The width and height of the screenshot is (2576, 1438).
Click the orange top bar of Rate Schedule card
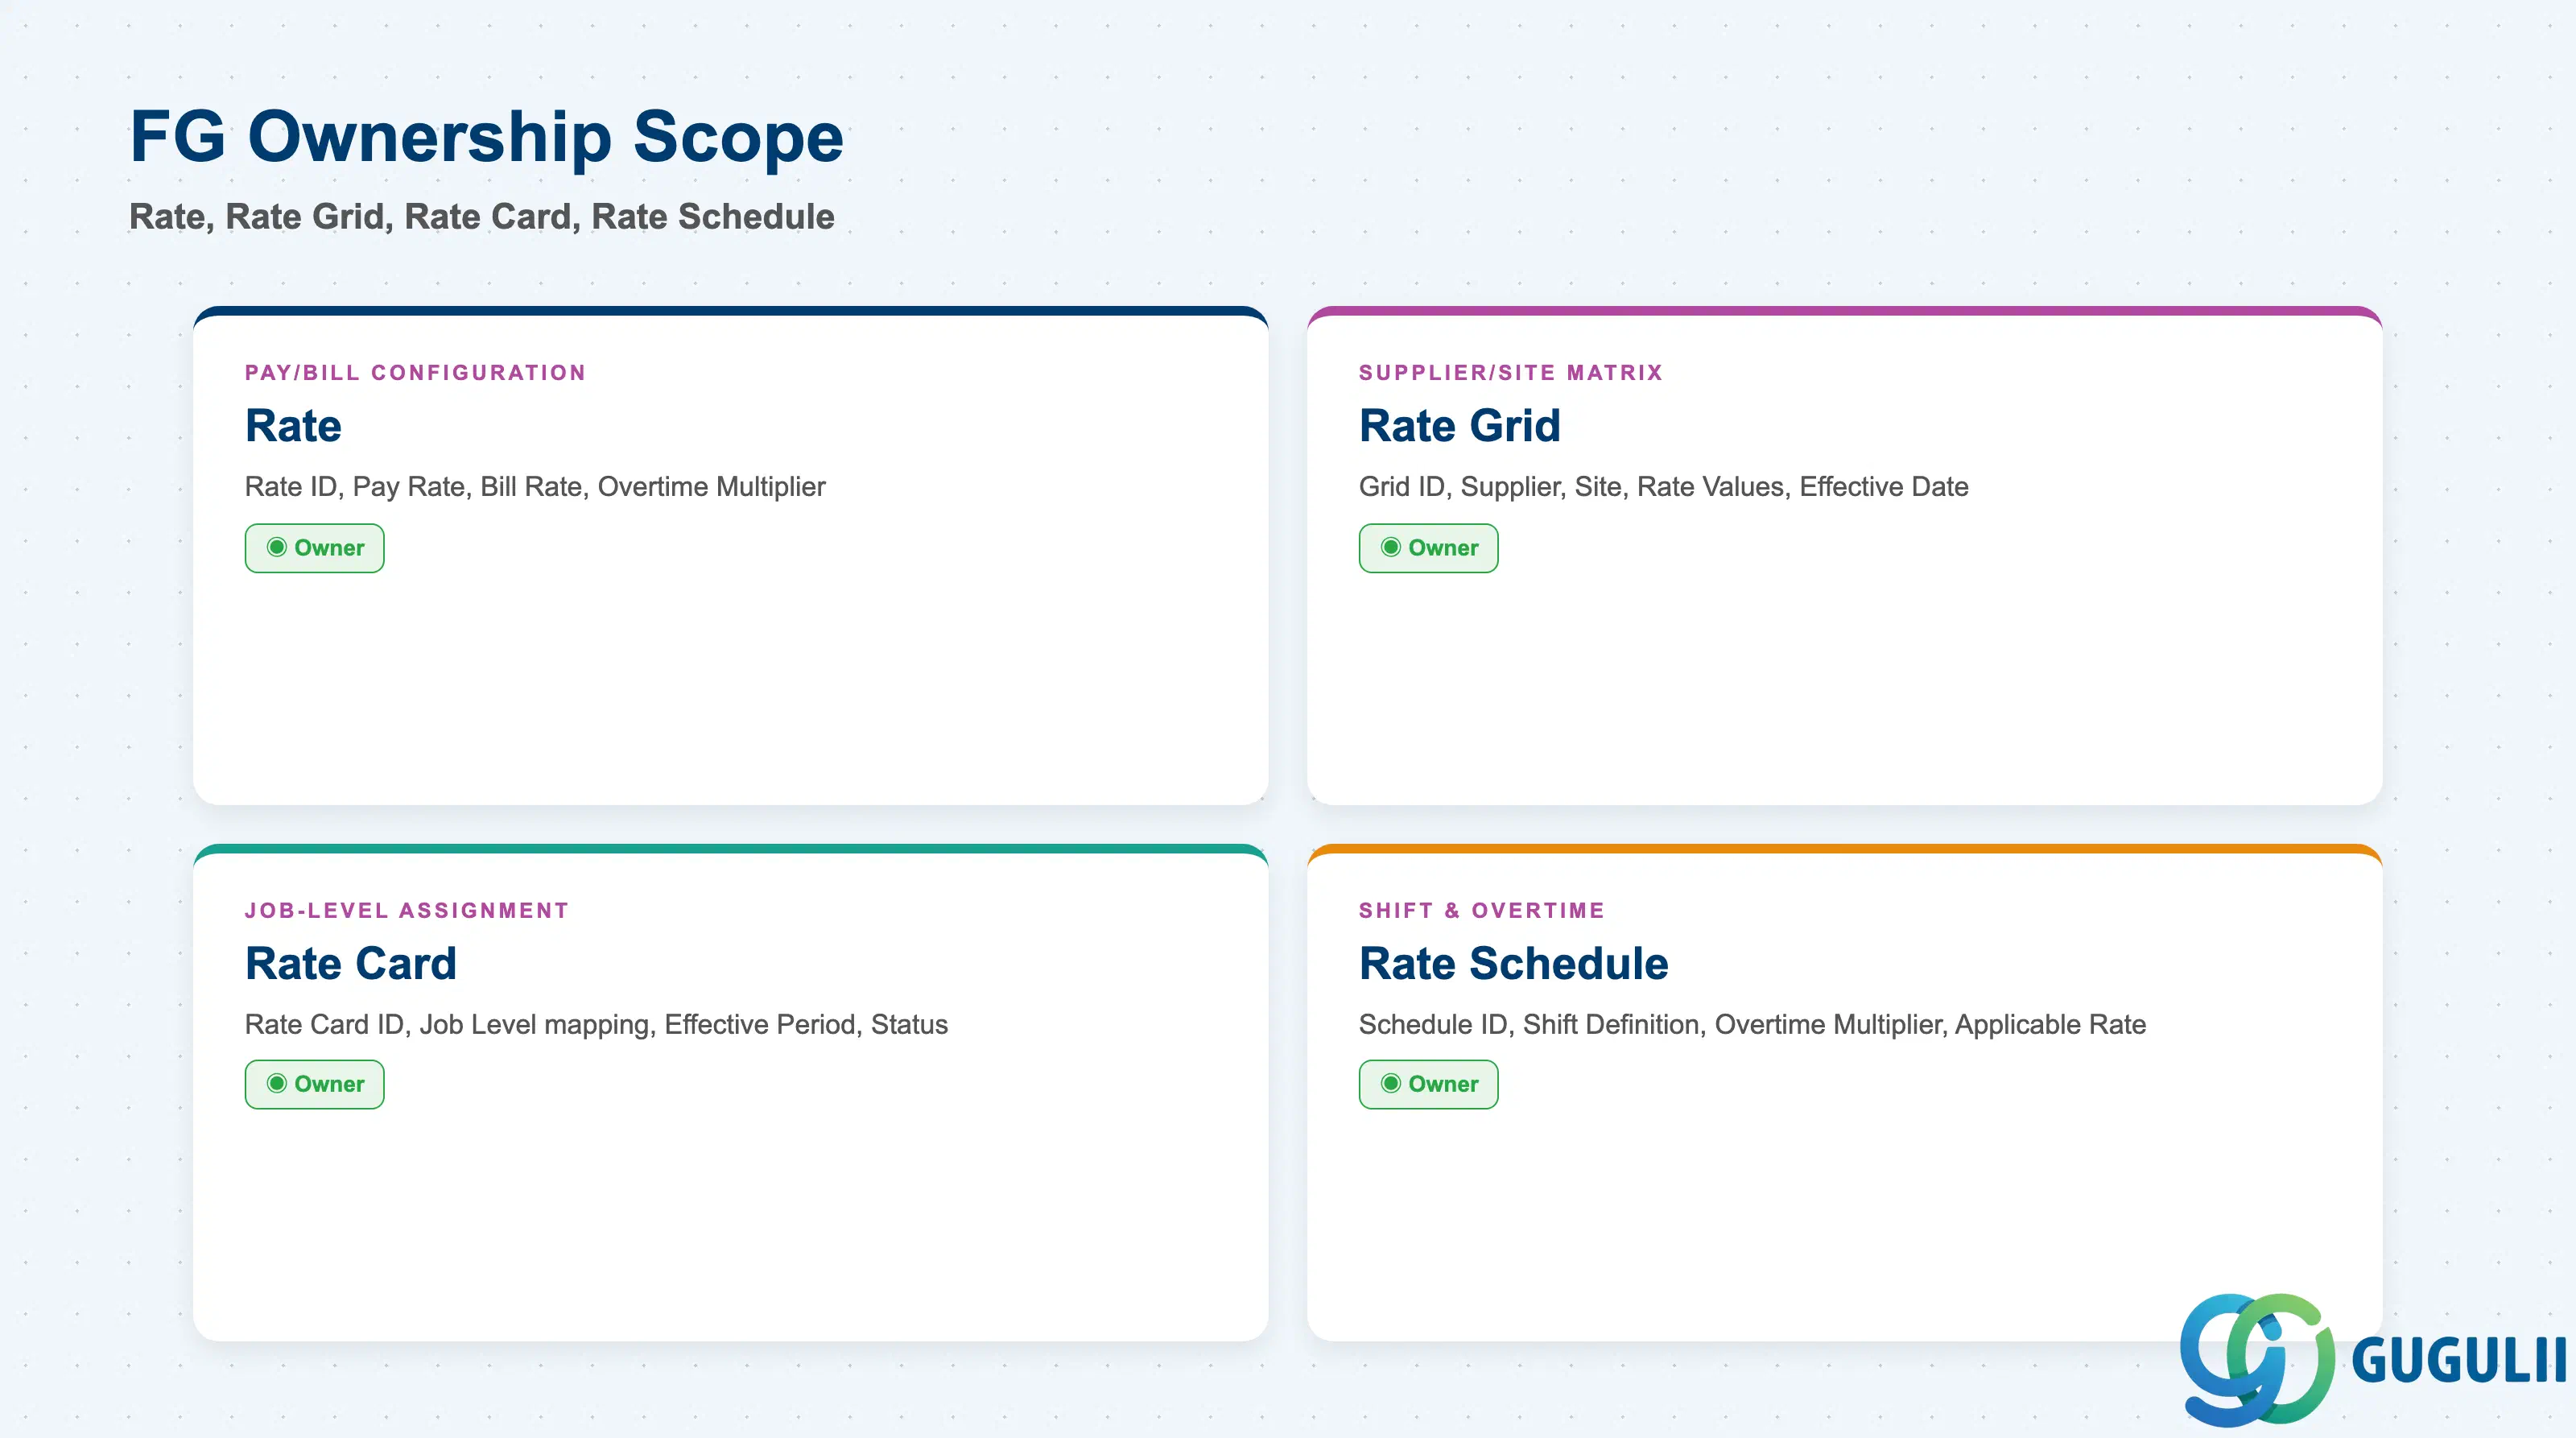1844,849
